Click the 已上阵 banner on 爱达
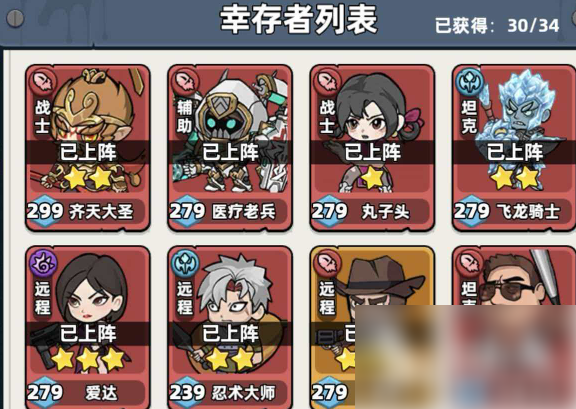This screenshot has height=409, width=576. click(88, 333)
